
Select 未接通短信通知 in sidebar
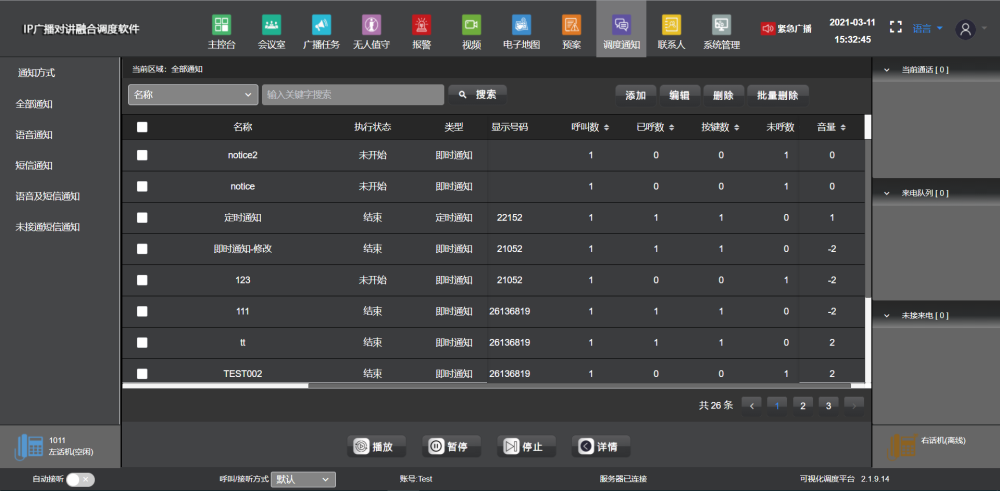tap(48, 226)
